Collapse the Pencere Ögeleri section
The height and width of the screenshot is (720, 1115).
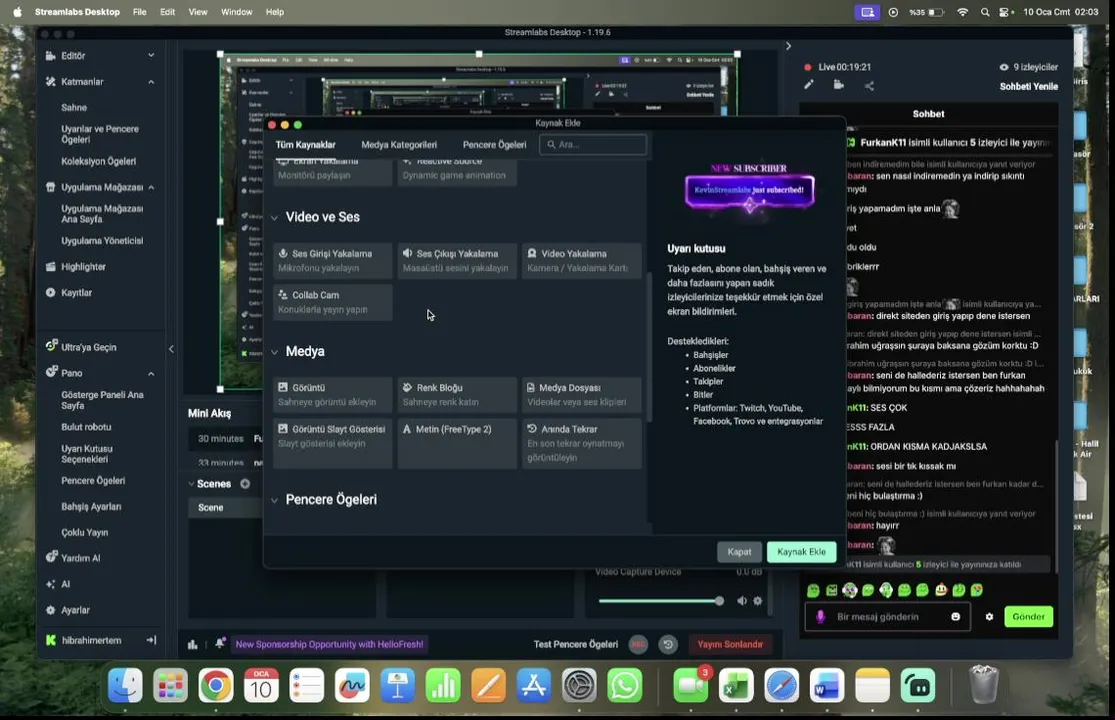[x=274, y=500]
